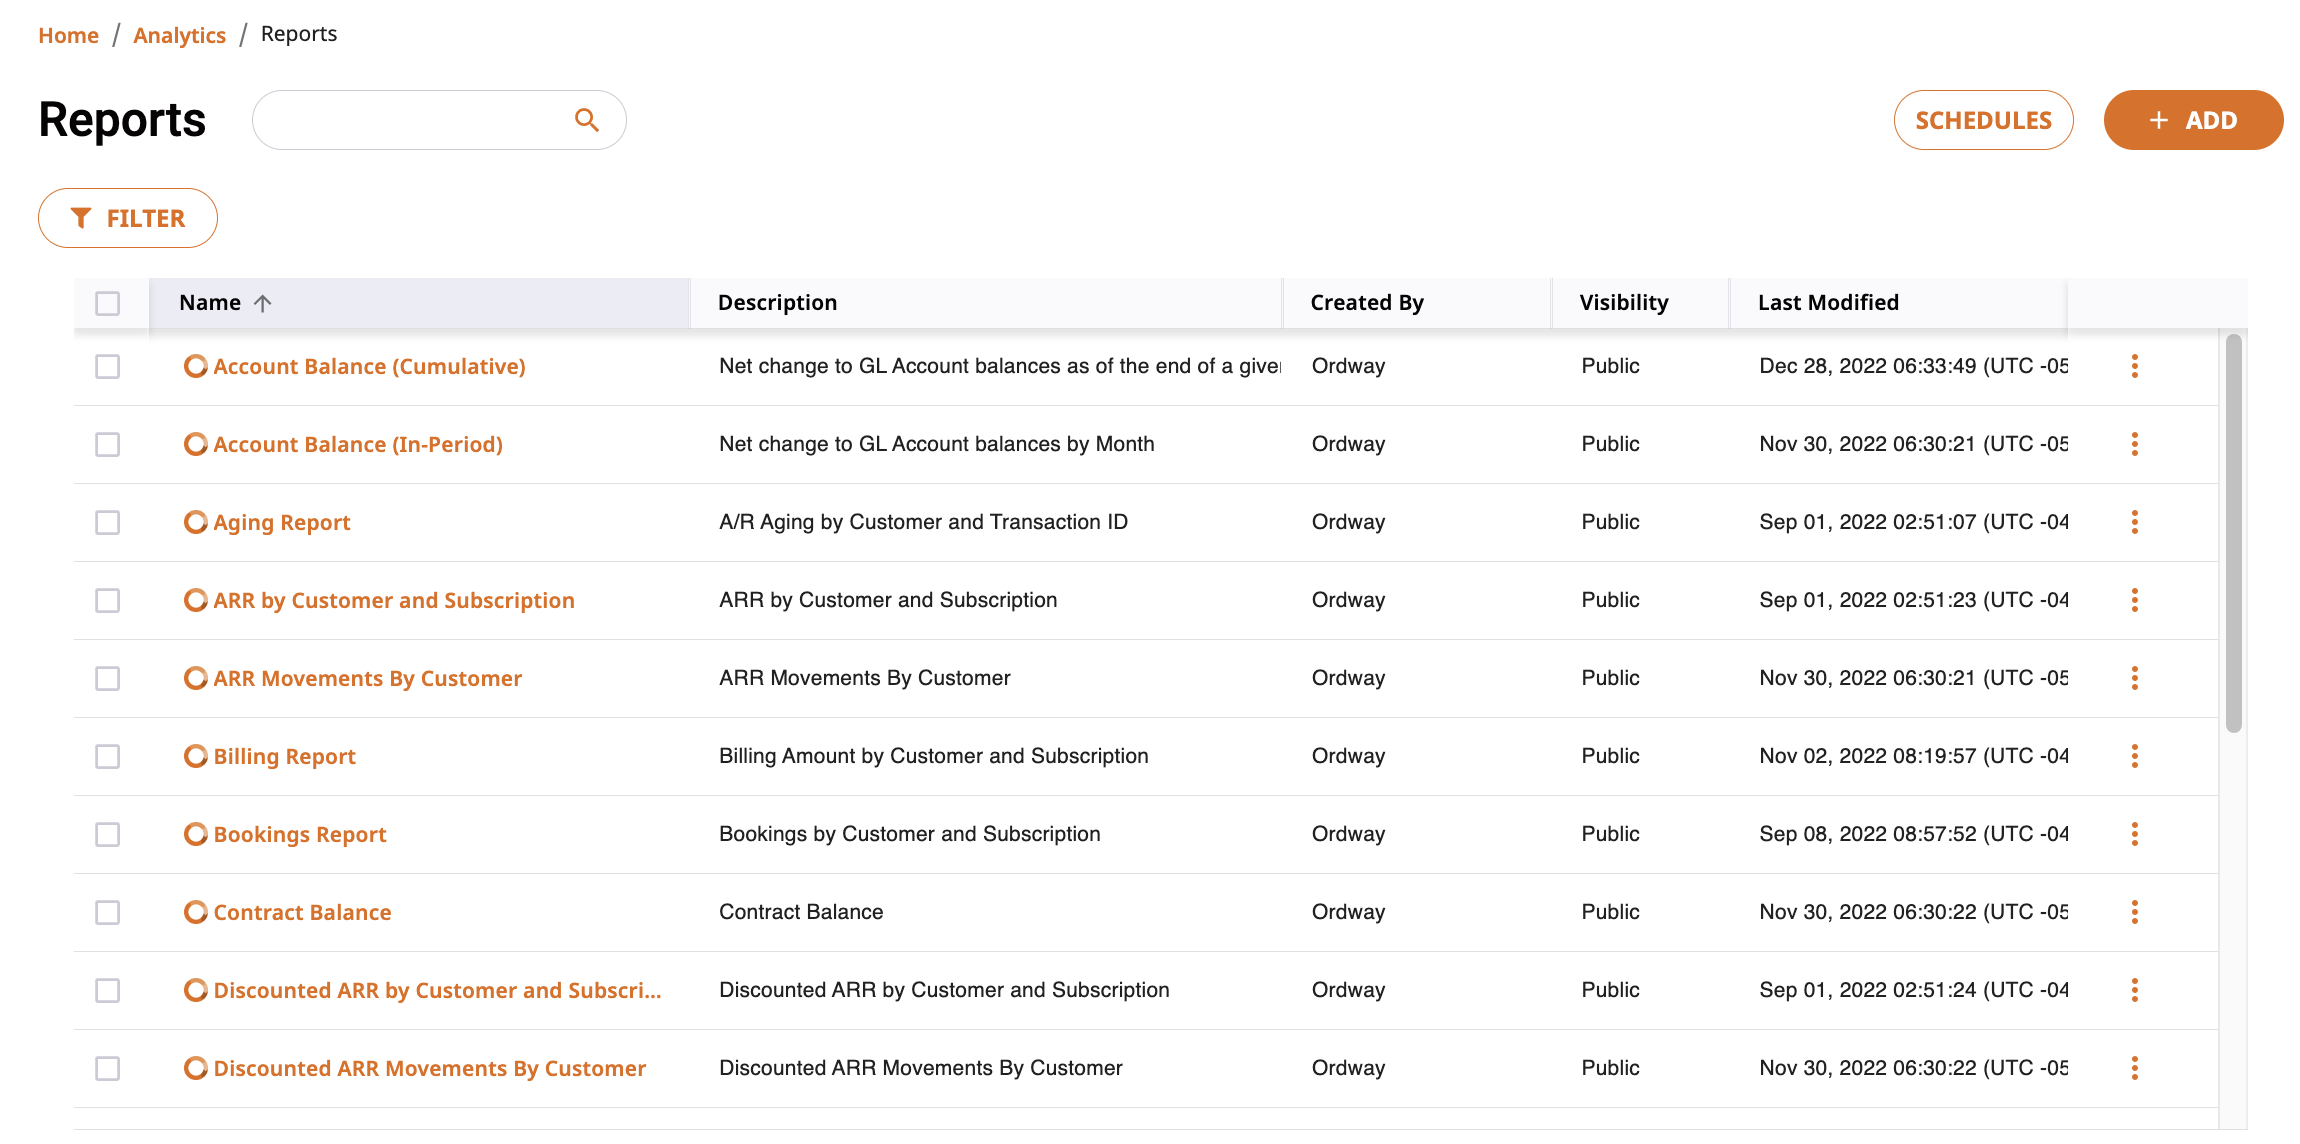2300x1144 pixels.
Task: Select the Contract Balance row checkbox
Action: click(x=108, y=912)
